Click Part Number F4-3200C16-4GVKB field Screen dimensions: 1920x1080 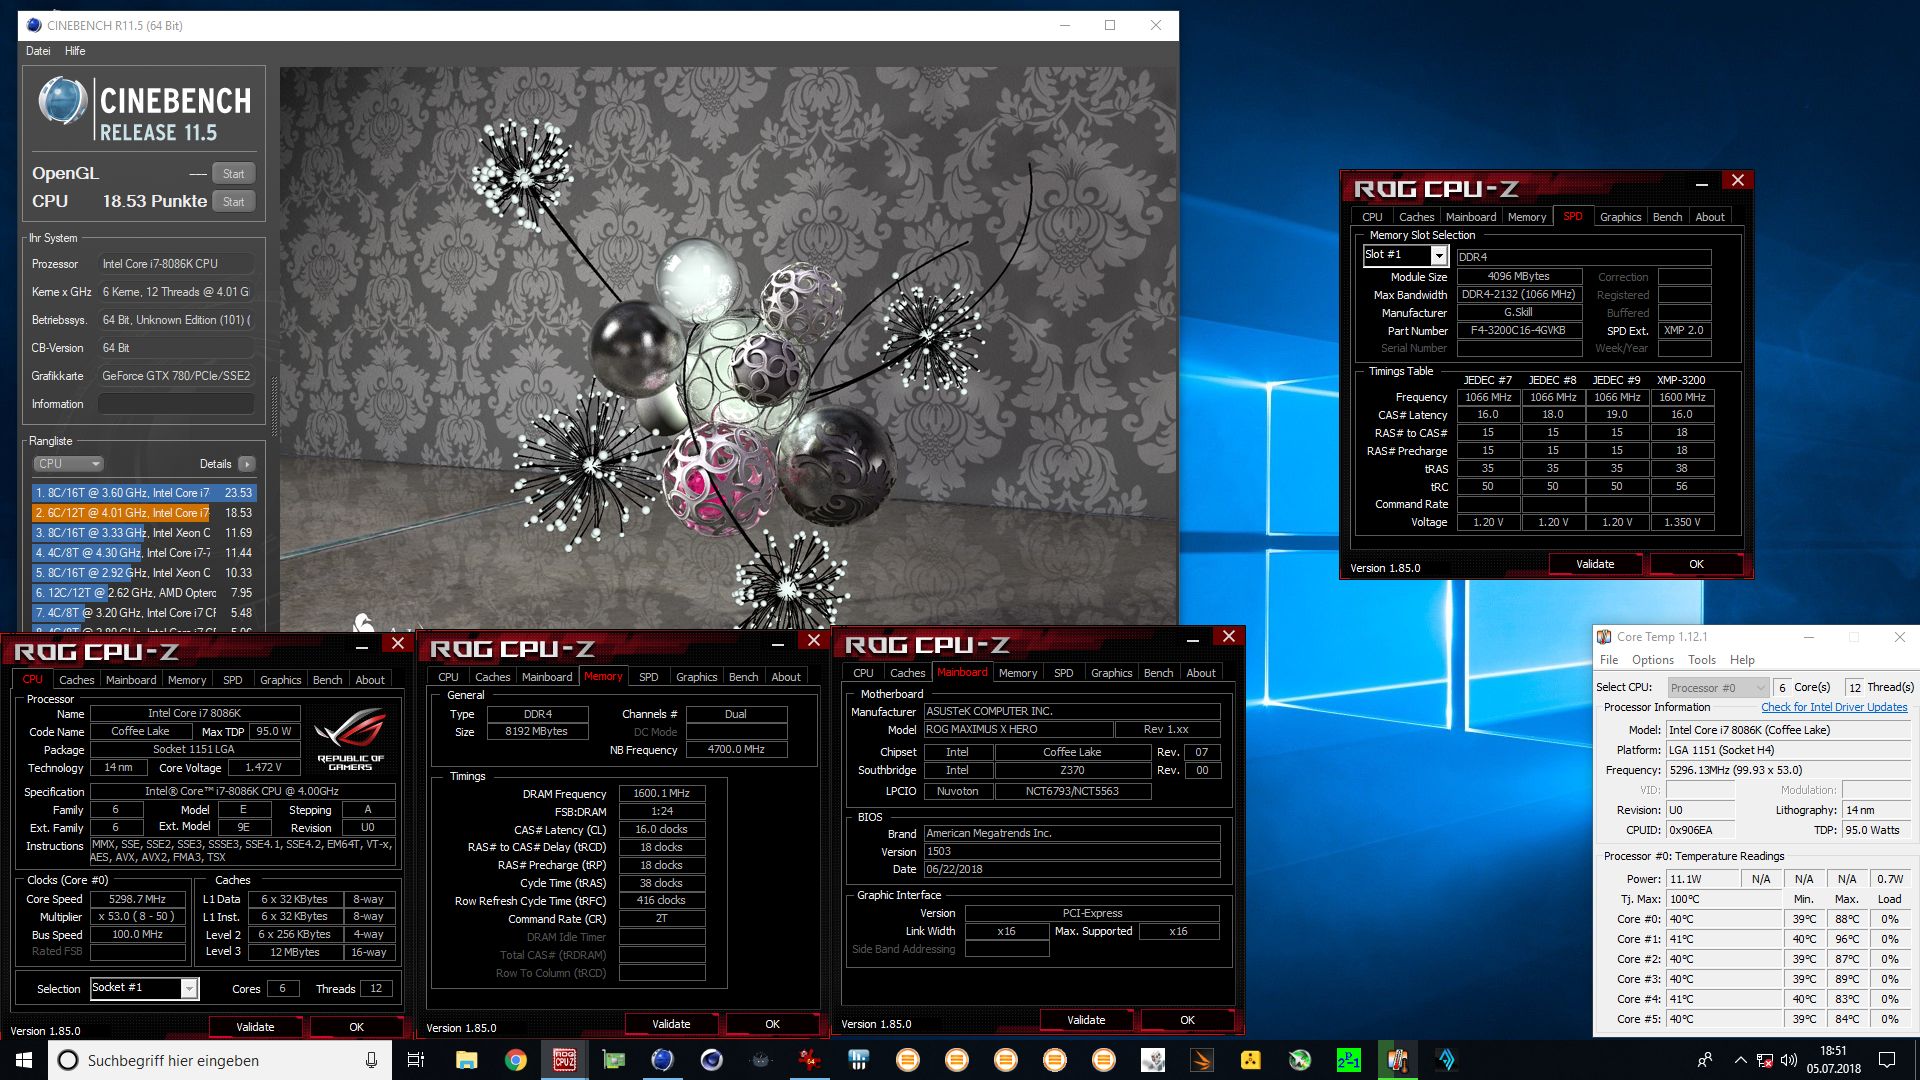pos(1518,331)
